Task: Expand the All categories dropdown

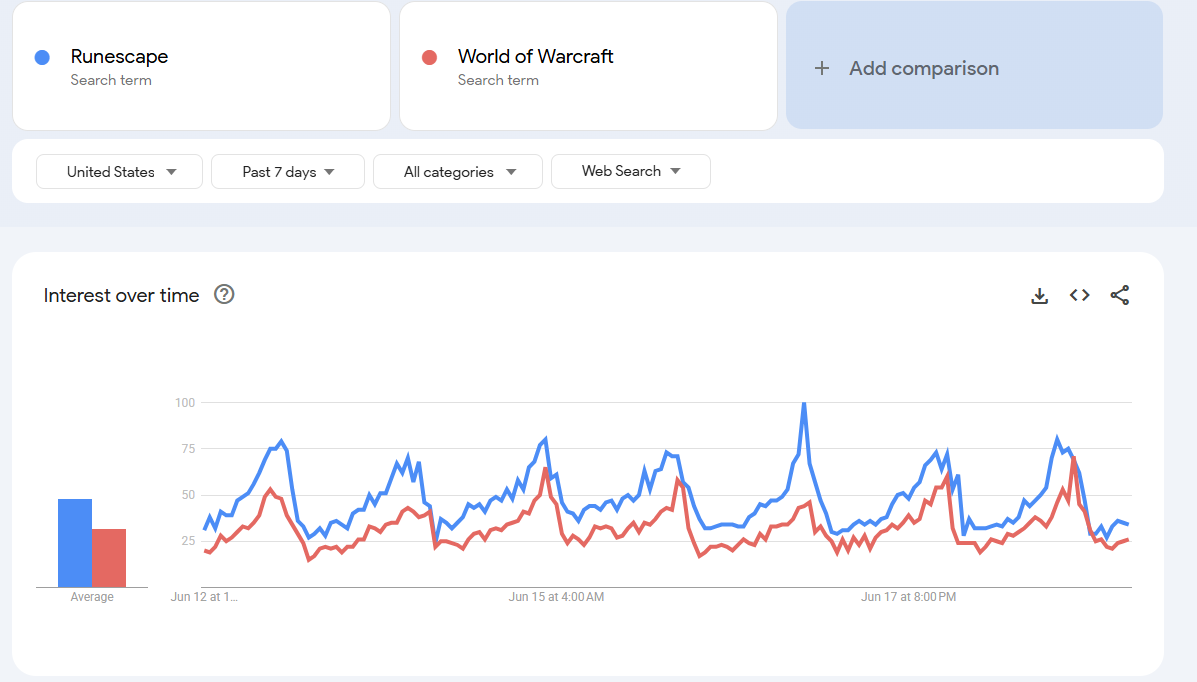Action: pyautogui.click(x=458, y=172)
